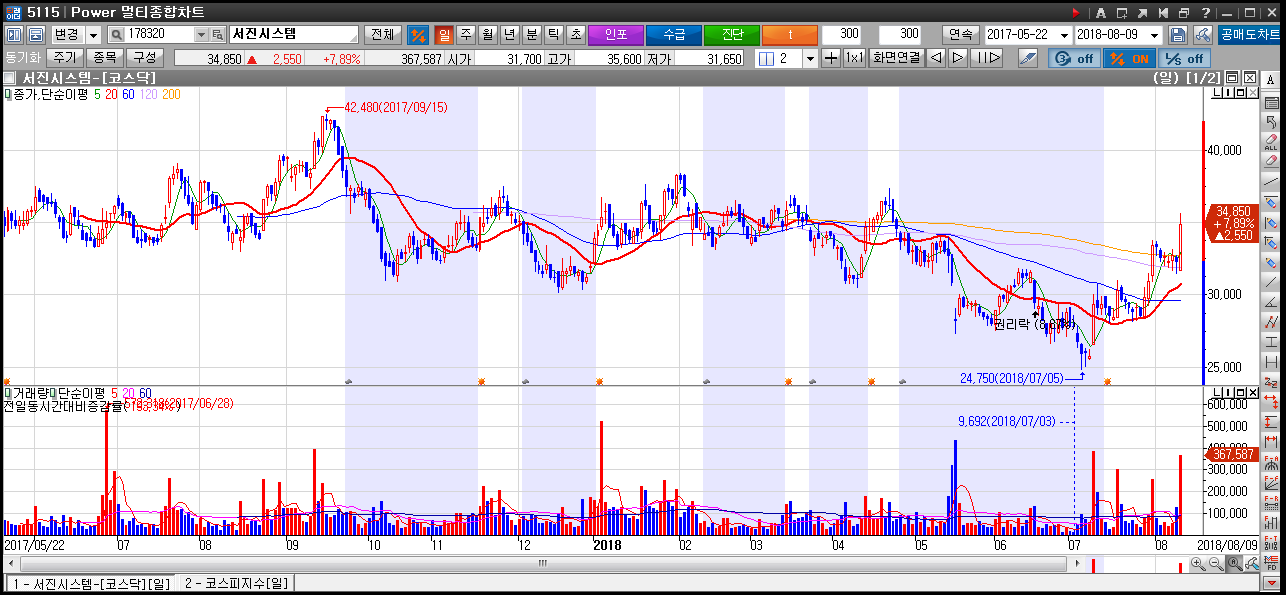Click the save floppy disk icon
The width and height of the screenshot is (1286, 595).
1178,34
